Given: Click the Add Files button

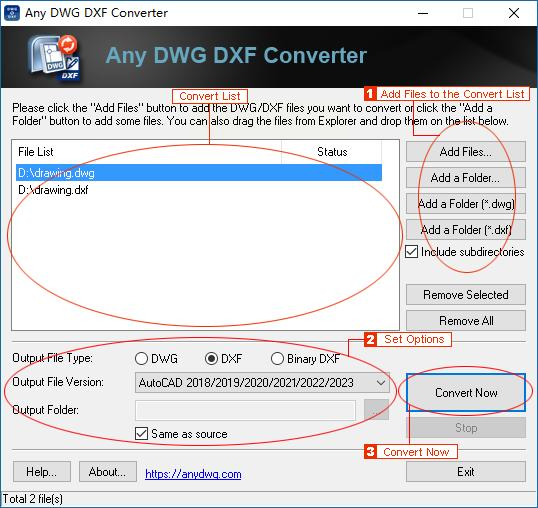Looking at the screenshot, I should 466,152.
